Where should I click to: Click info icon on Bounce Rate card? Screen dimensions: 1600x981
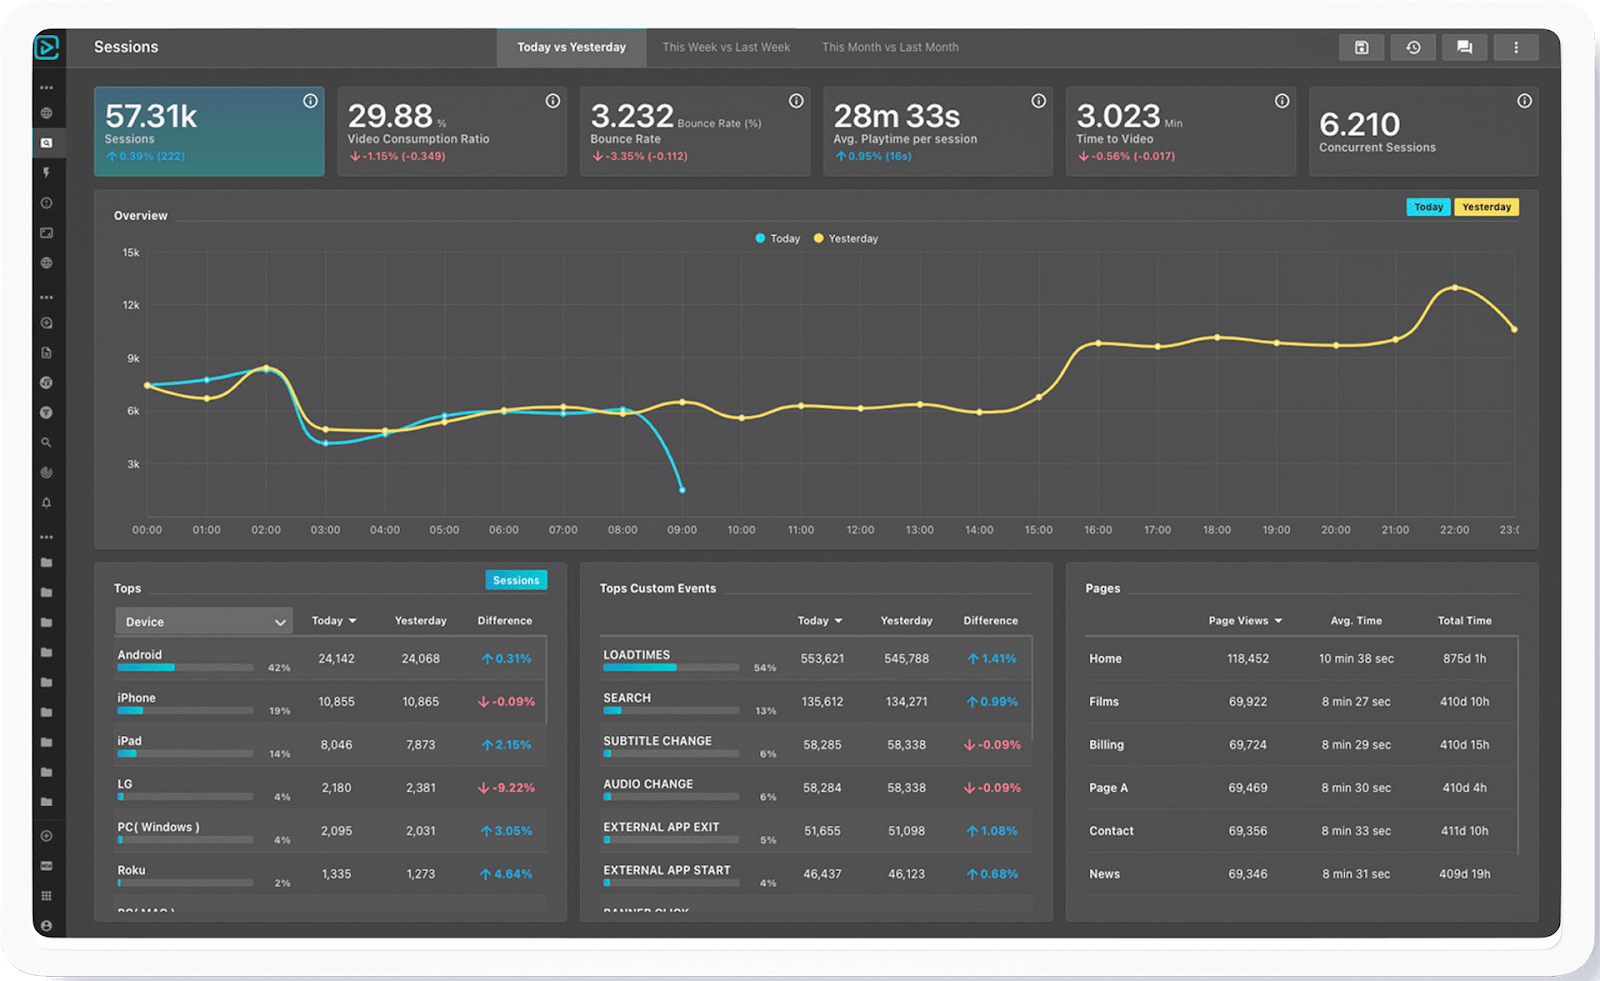point(796,101)
